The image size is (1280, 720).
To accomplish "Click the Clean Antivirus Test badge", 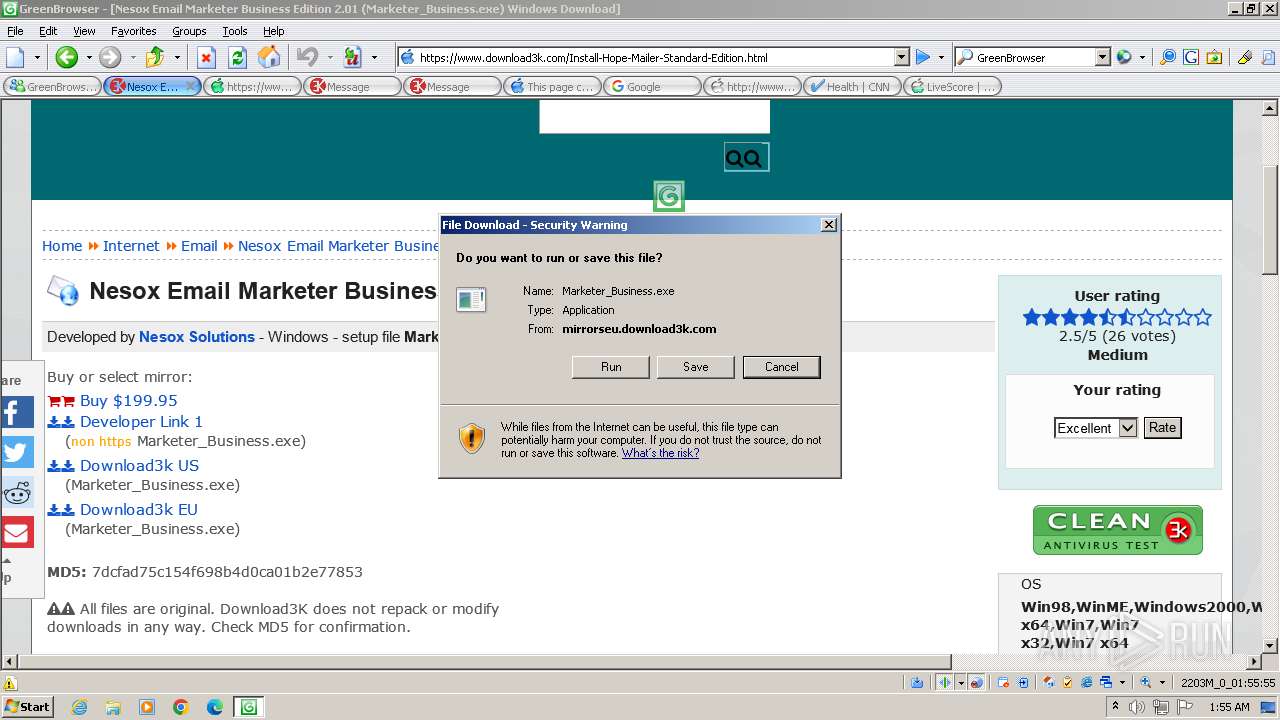I will (x=1117, y=530).
